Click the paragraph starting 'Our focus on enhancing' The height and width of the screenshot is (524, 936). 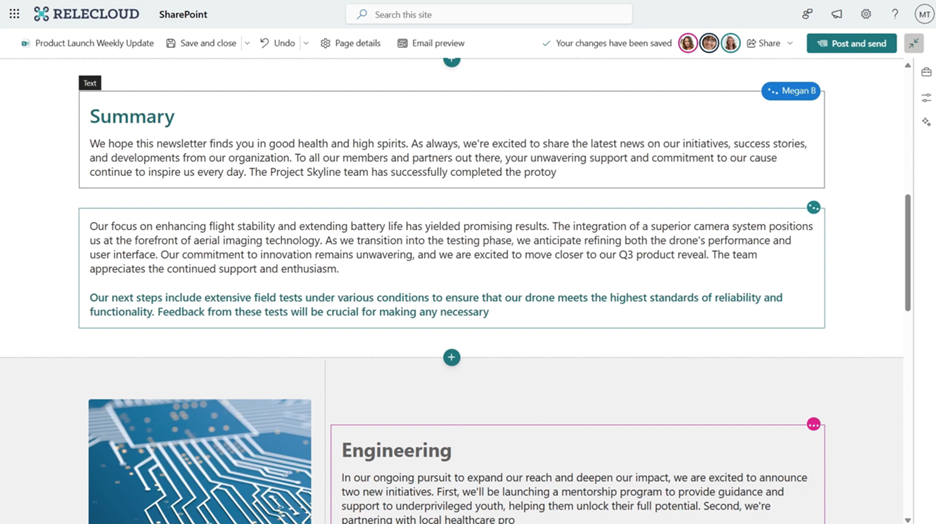[451, 247]
